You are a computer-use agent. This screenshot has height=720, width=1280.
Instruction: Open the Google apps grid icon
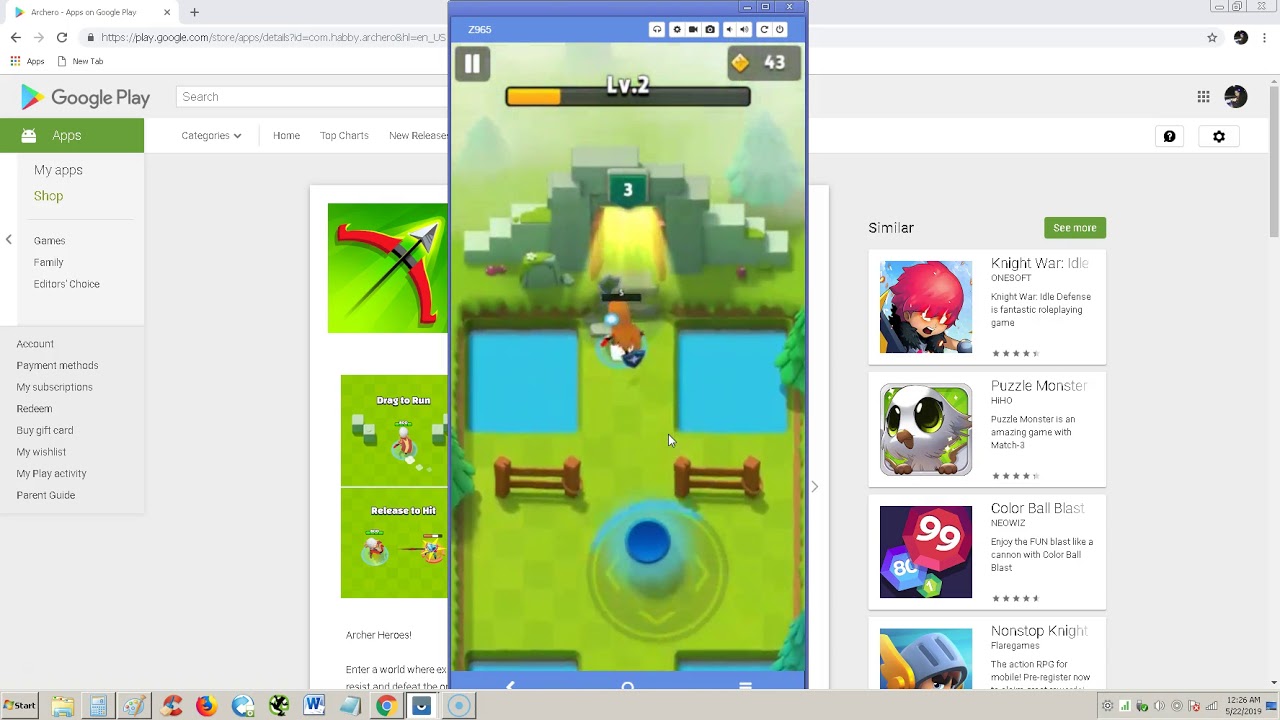1203,97
